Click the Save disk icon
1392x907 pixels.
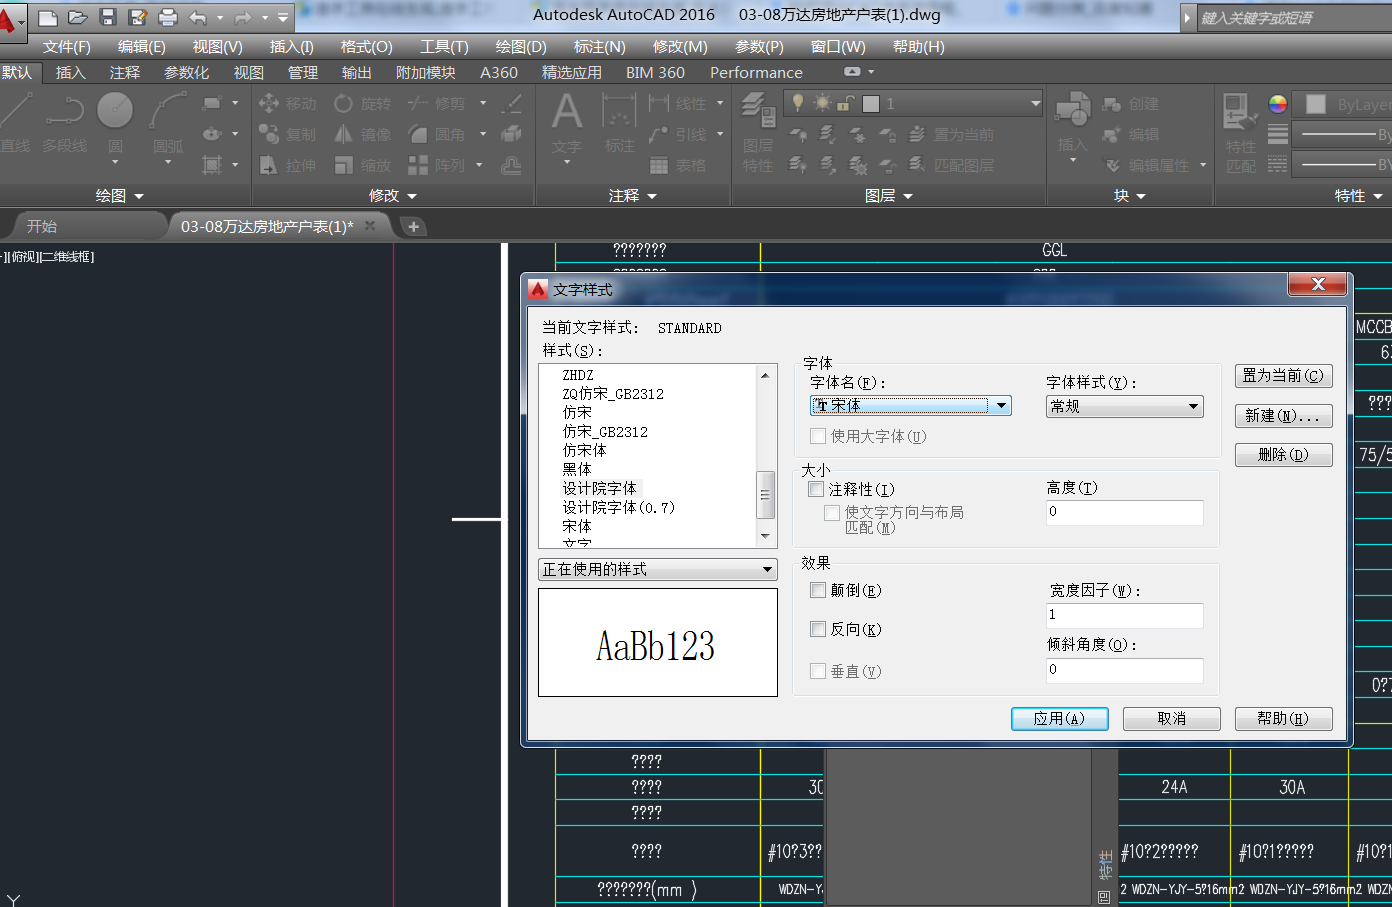108,17
